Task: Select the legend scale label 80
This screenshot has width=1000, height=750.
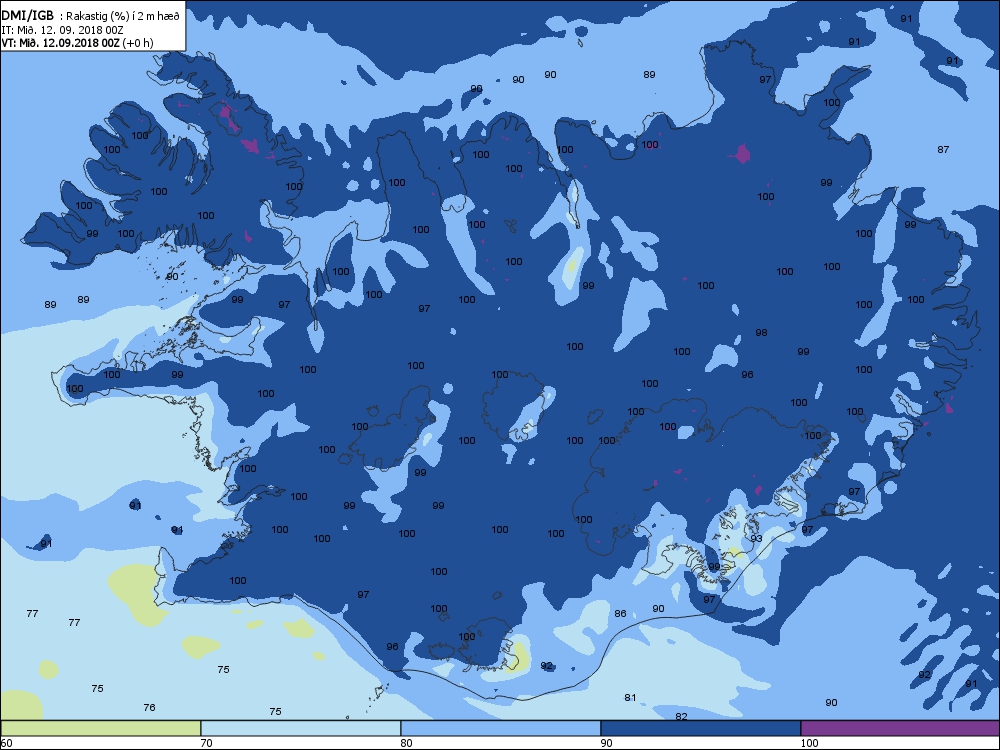Action: (x=407, y=743)
